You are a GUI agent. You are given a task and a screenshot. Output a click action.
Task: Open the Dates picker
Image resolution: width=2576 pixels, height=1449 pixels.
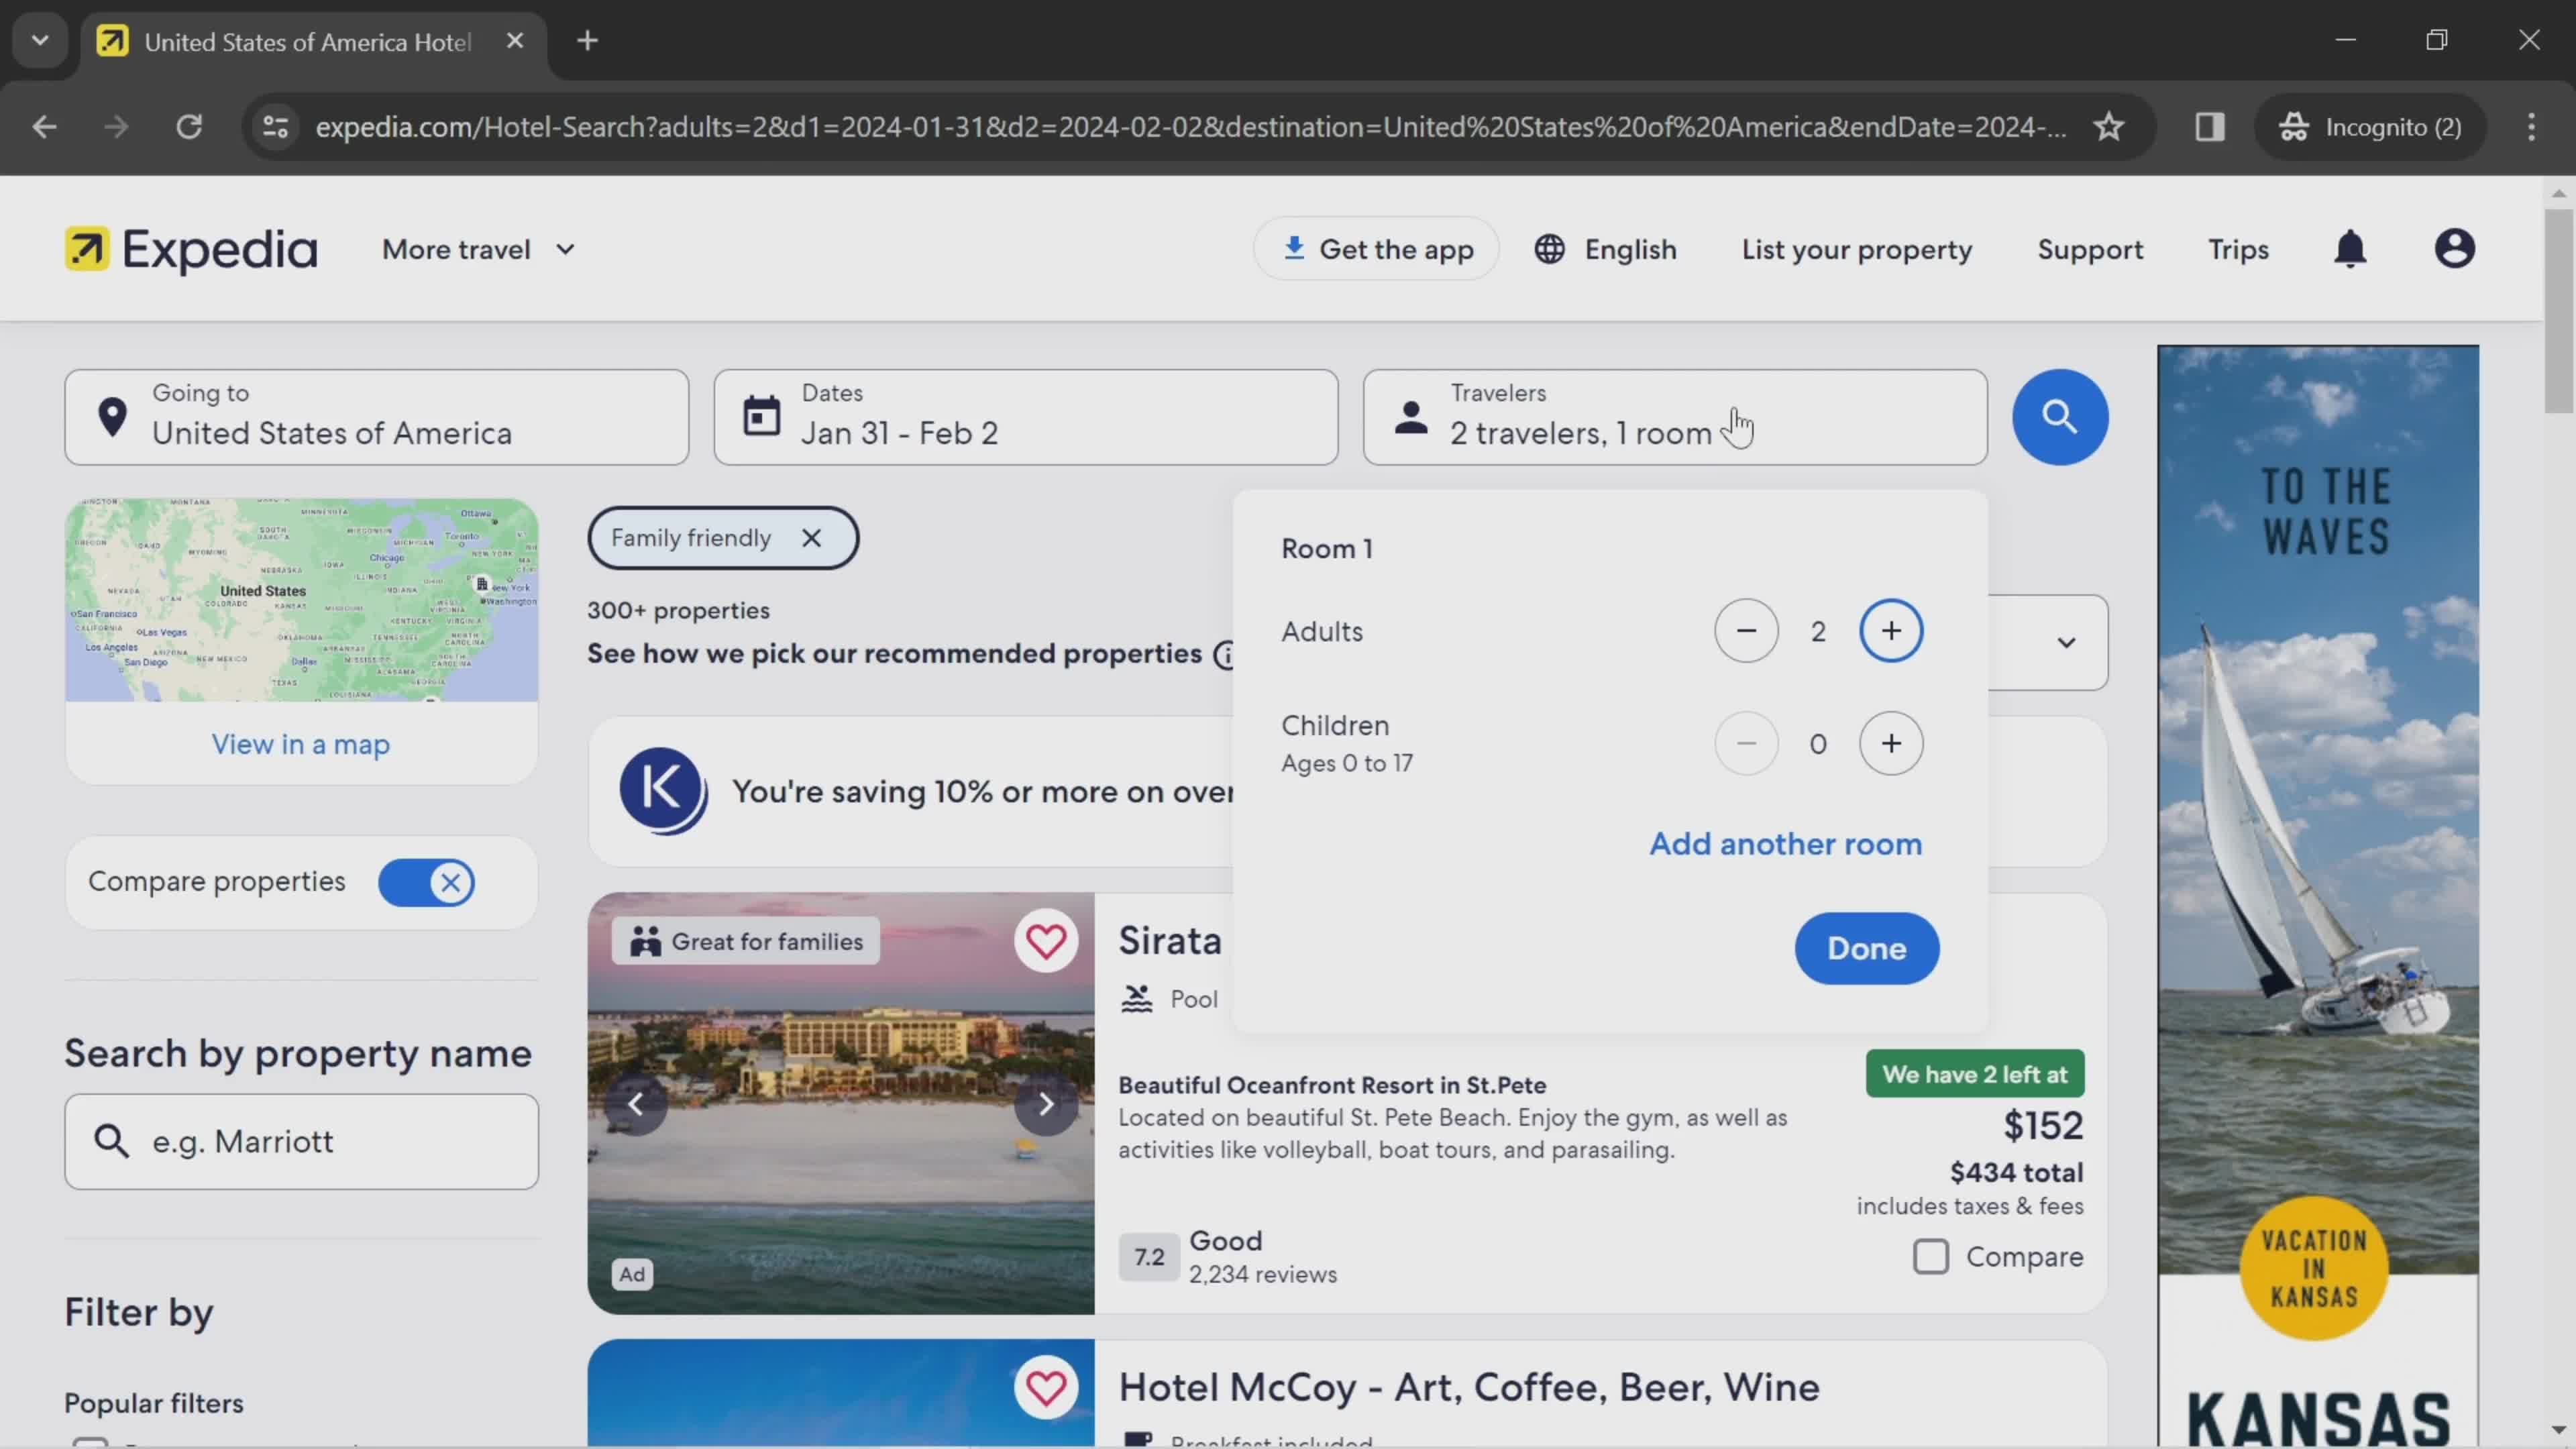click(x=1026, y=417)
